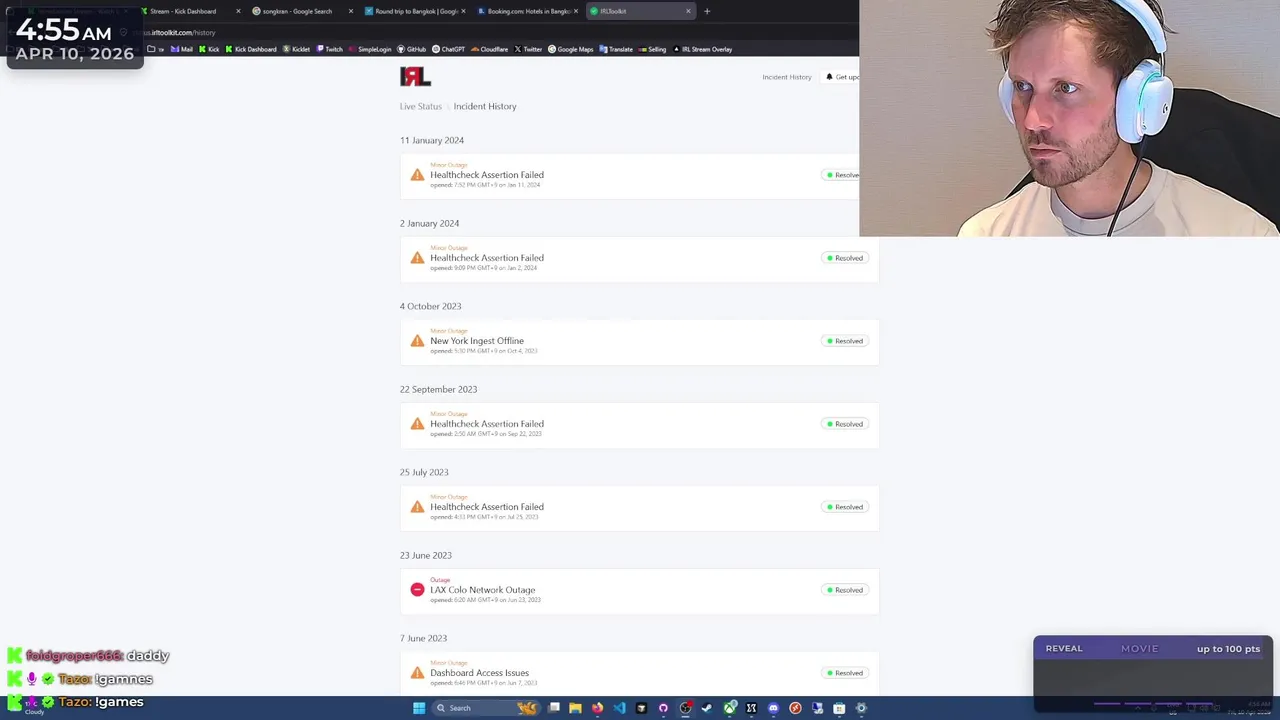Open the Kicklet bookmark

click(297, 49)
